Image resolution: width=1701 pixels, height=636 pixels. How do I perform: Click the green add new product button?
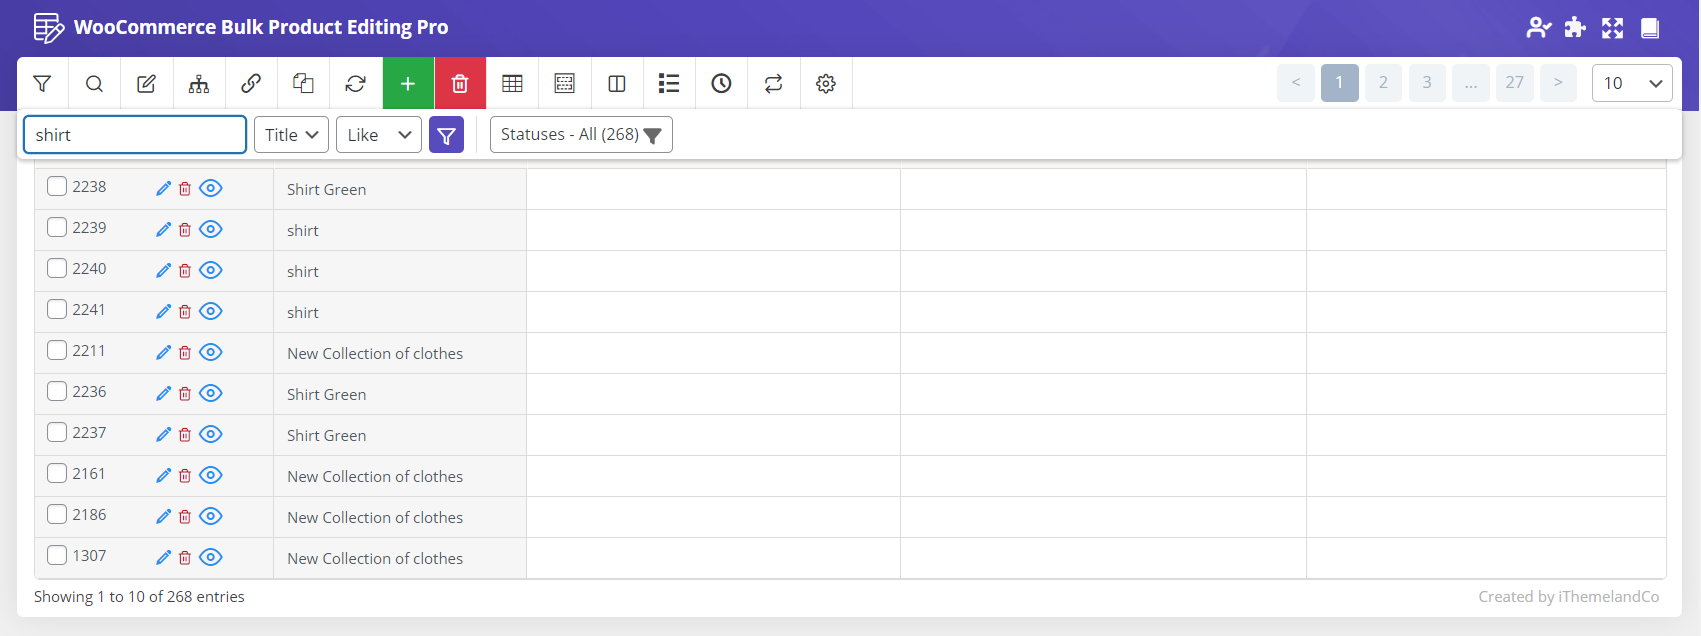tap(408, 84)
